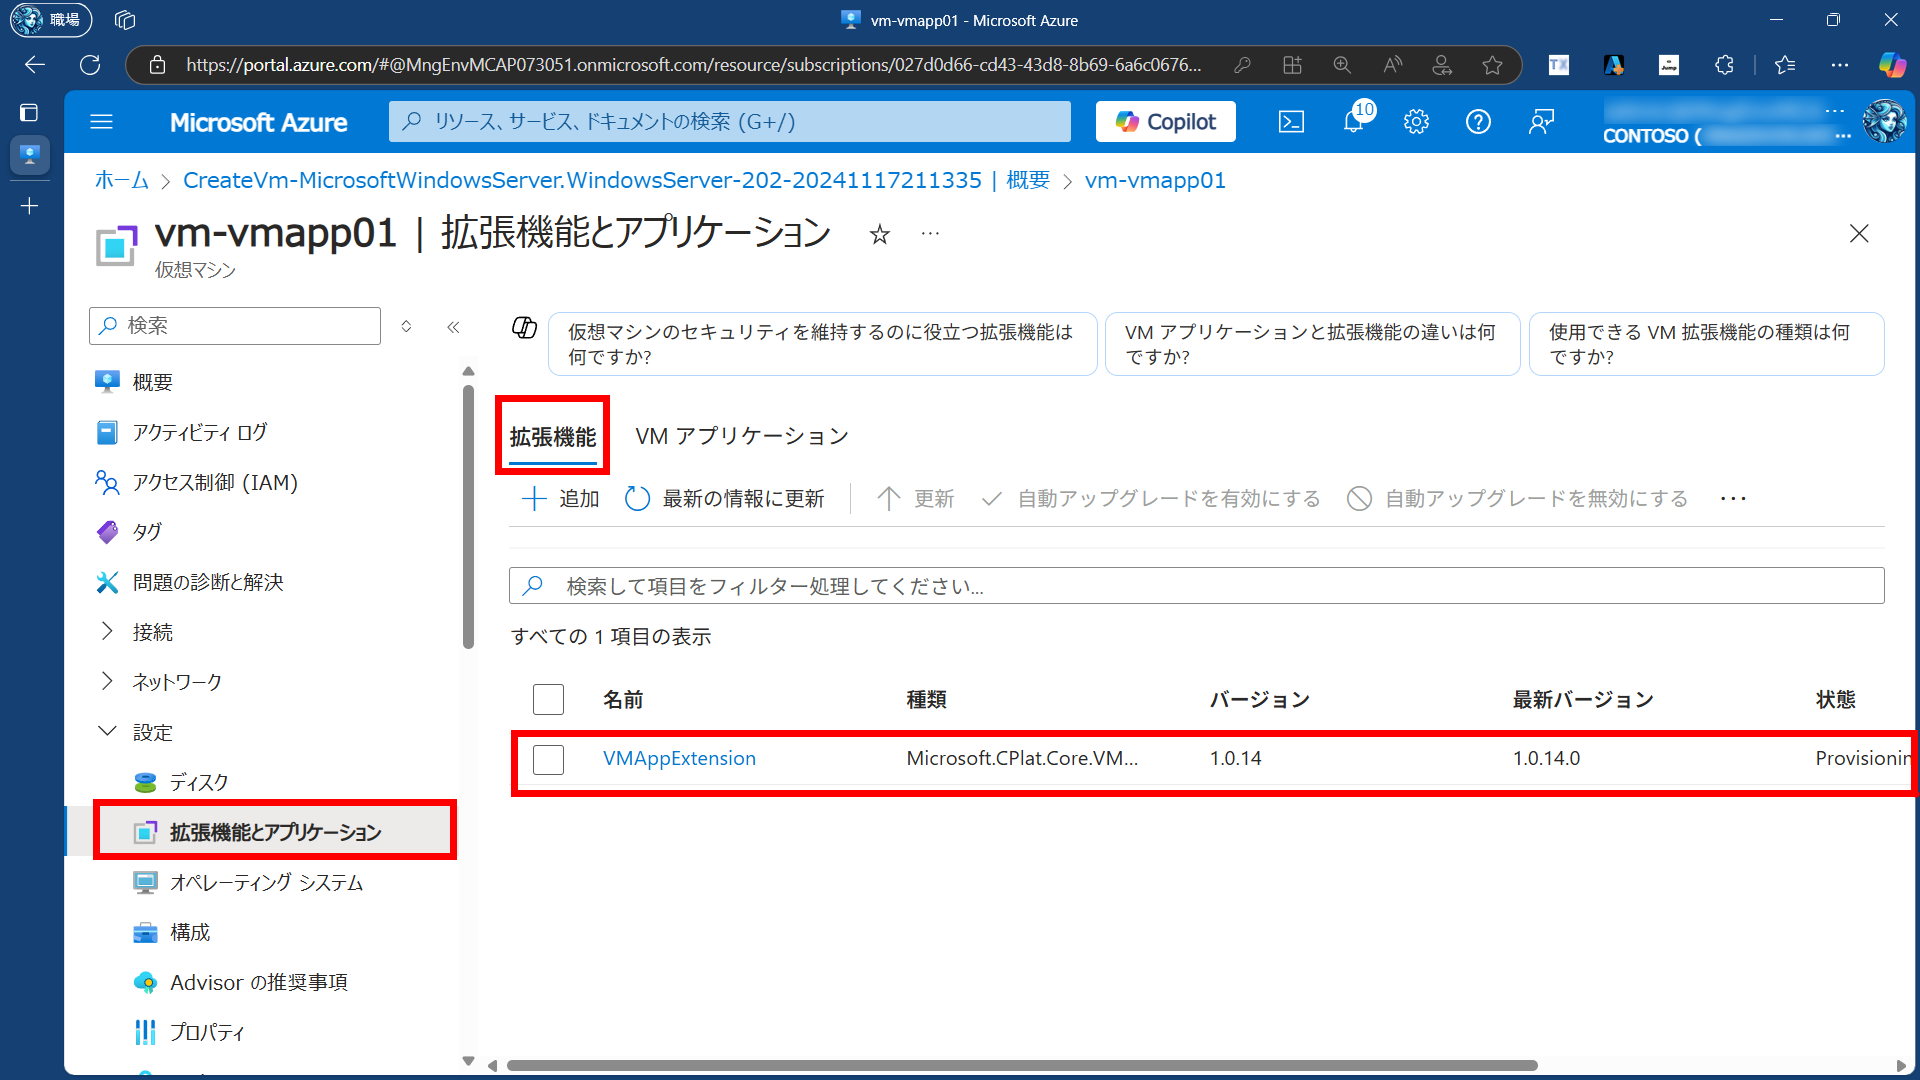The image size is (1920, 1080).
Task: Open the Azure portal hamburger menu
Action: pyautogui.click(x=101, y=122)
